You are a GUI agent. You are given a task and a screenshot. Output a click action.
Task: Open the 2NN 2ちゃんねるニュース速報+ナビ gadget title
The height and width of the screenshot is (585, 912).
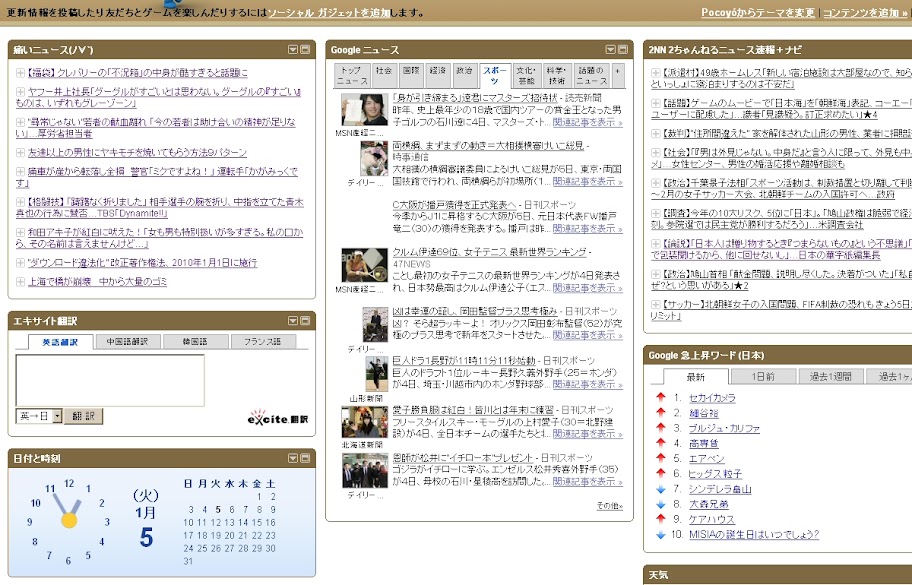(x=725, y=50)
